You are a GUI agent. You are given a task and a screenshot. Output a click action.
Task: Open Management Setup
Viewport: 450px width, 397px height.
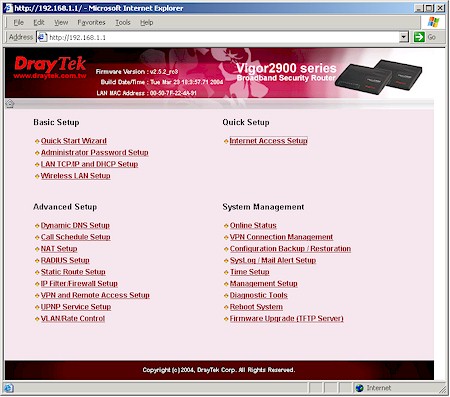click(264, 284)
